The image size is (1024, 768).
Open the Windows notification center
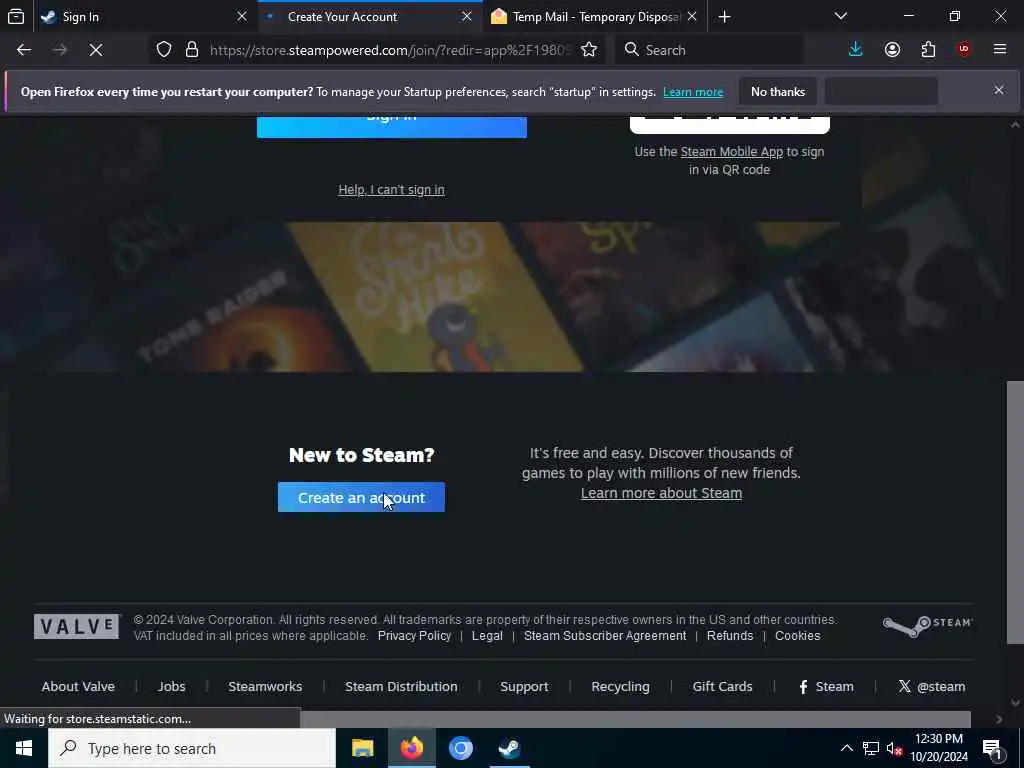click(x=992, y=748)
